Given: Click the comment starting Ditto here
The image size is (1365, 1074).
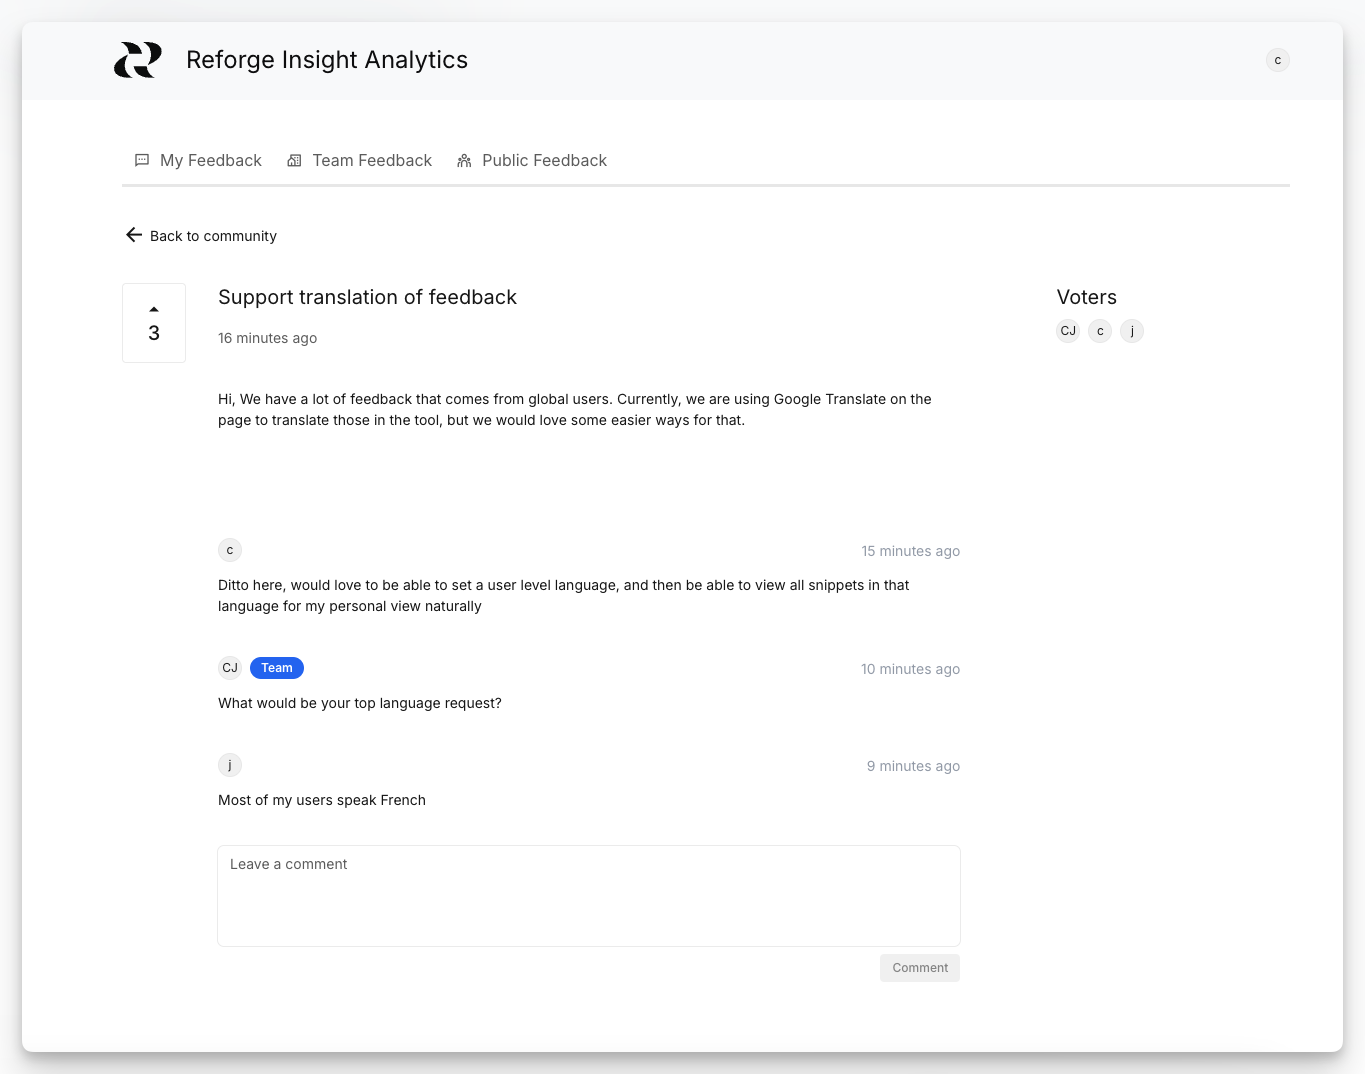Looking at the screenshot, I should [564, 596].
